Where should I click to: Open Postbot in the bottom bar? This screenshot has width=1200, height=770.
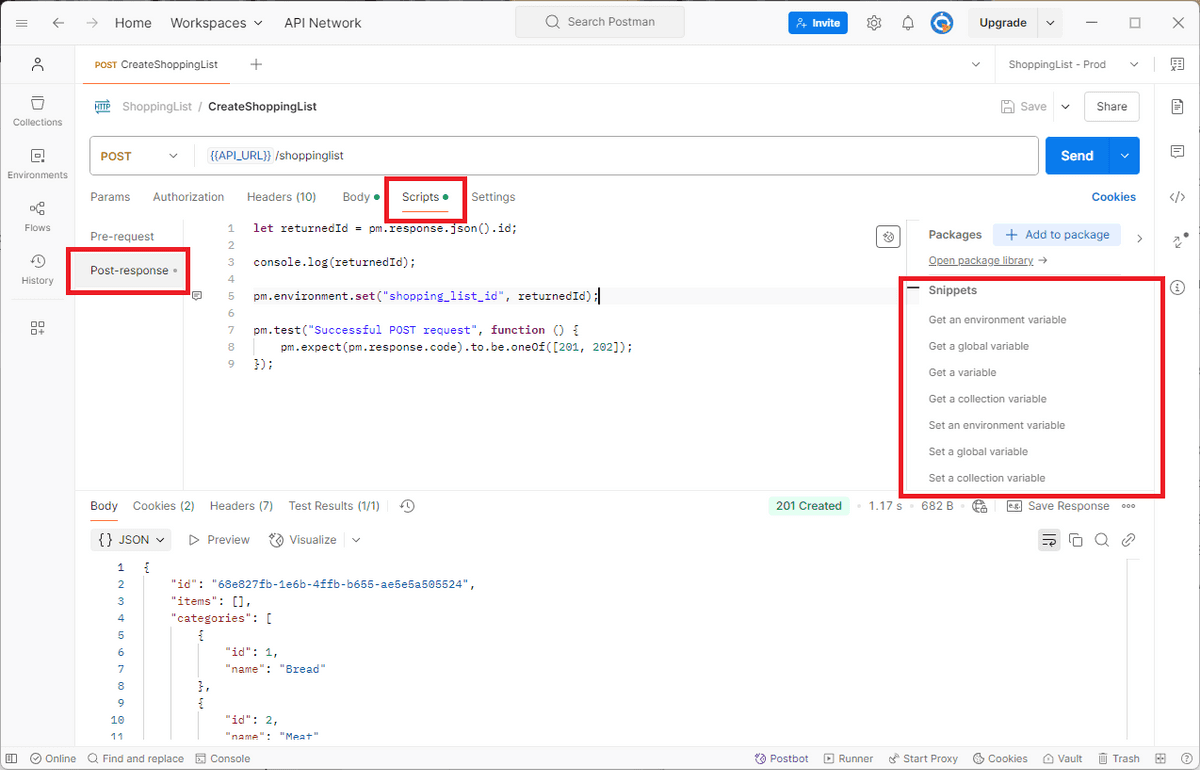(781, 758)
